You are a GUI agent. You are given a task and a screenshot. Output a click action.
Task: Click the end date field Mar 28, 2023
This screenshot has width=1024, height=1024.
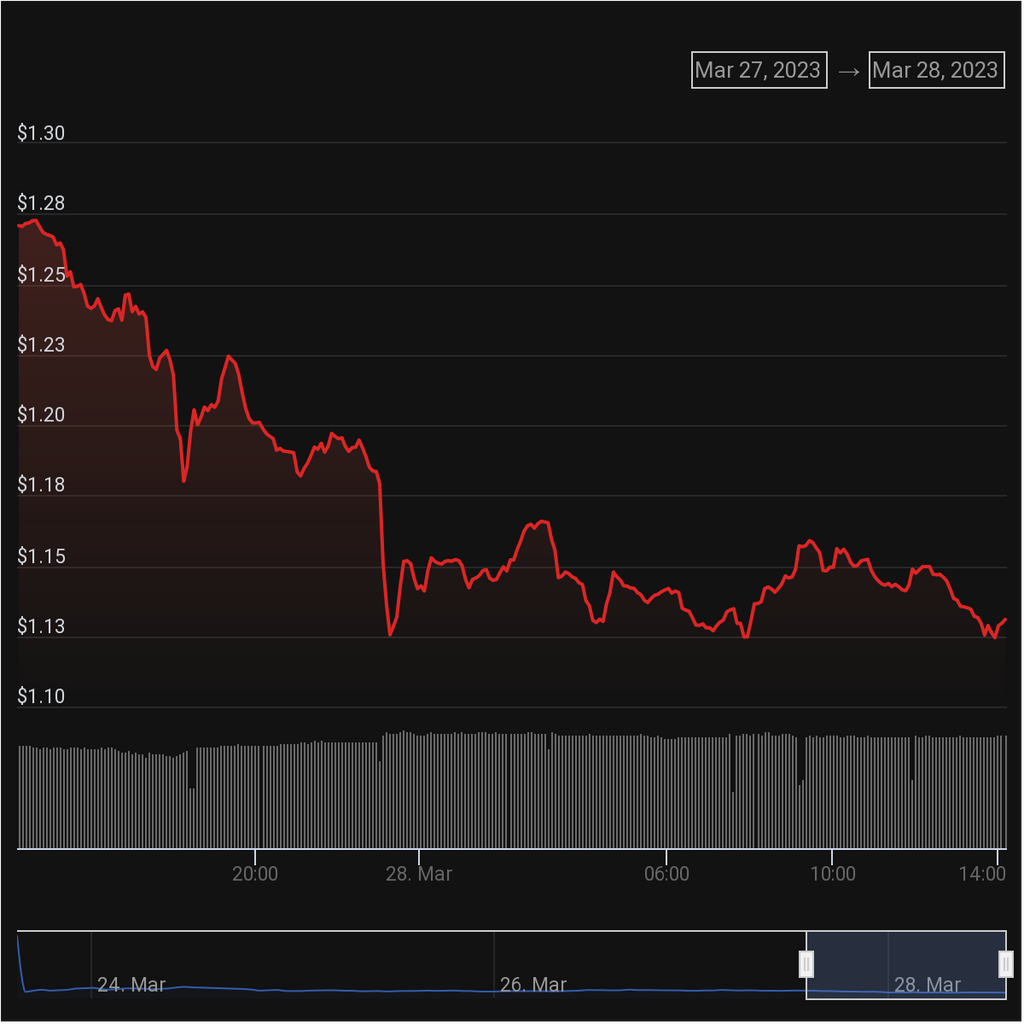point(936,70)
